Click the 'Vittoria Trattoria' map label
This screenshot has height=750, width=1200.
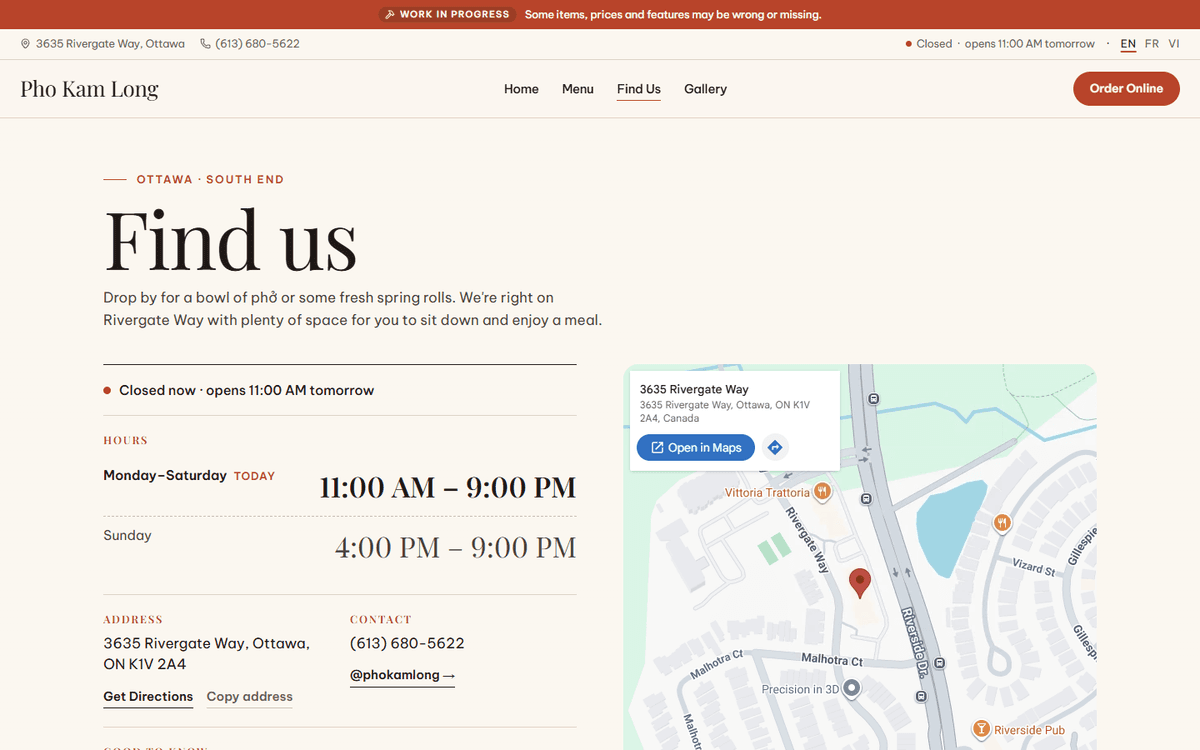[767, 493]
